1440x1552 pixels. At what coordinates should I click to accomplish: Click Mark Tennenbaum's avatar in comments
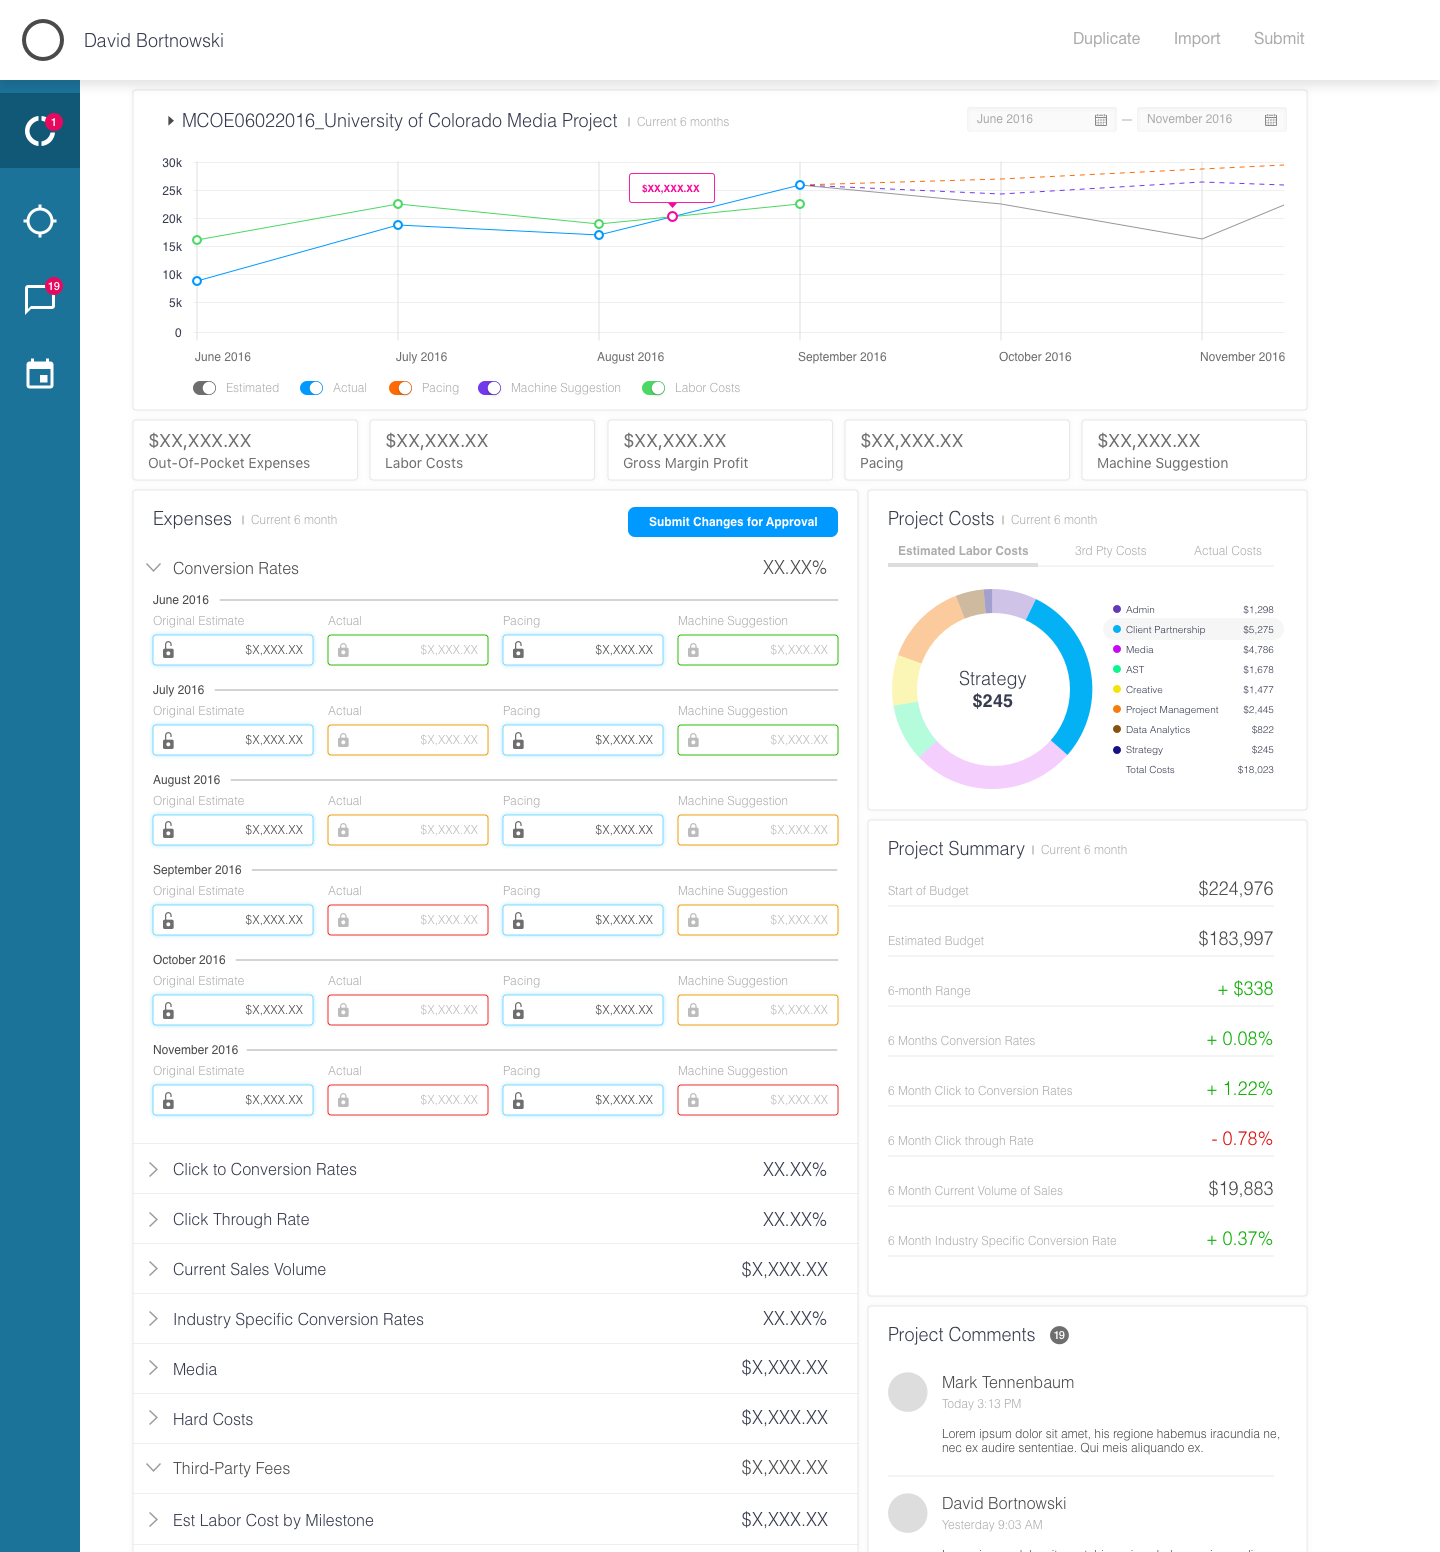point(908,1392)
